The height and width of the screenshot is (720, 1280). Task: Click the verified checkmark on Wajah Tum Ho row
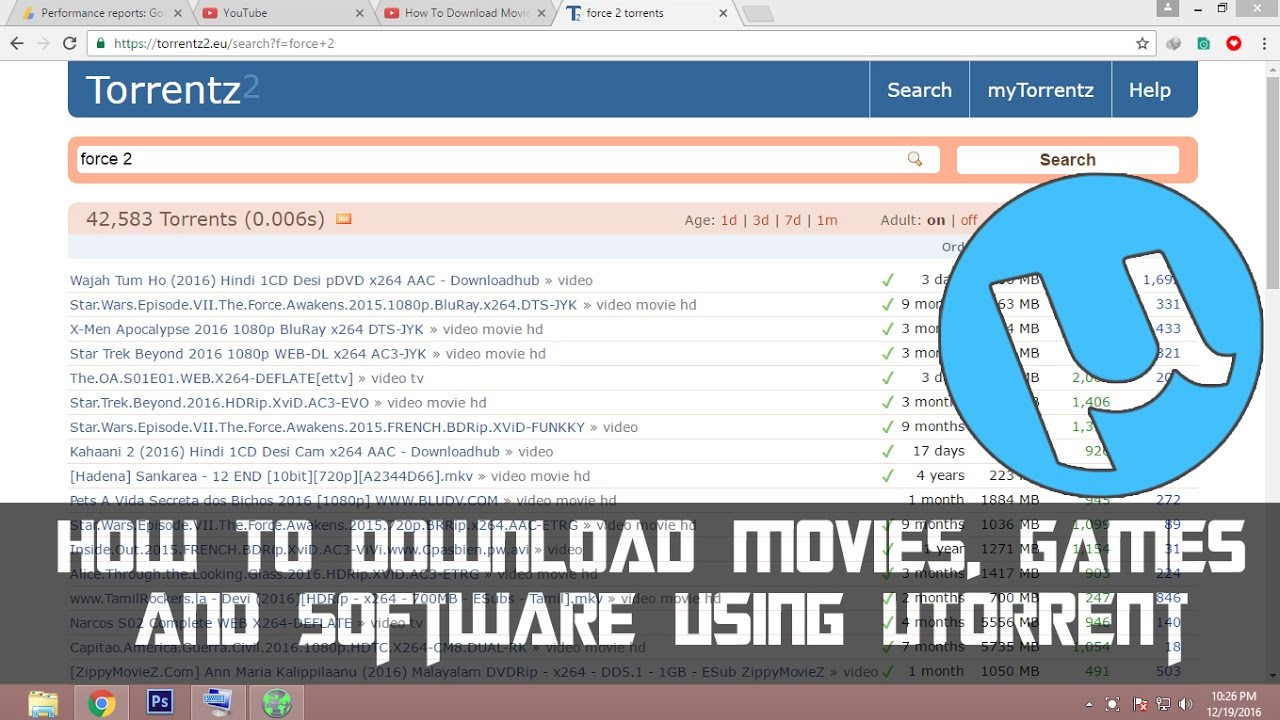pos(887,280)
